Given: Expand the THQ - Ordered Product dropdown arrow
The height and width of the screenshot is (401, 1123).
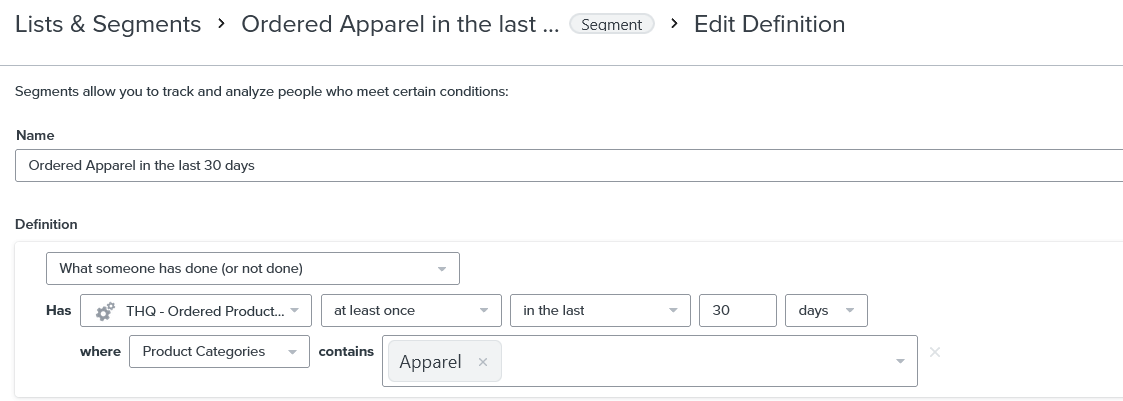Looking at the screenshot, I should (294, 311).
